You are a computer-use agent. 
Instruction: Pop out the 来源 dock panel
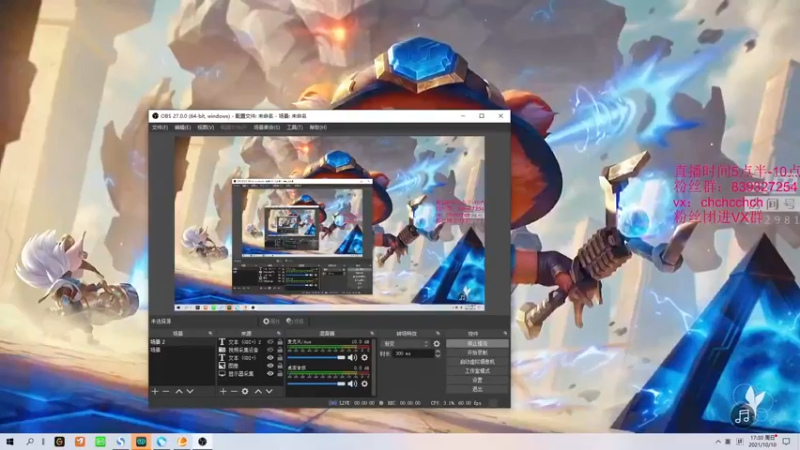(279, 334)
